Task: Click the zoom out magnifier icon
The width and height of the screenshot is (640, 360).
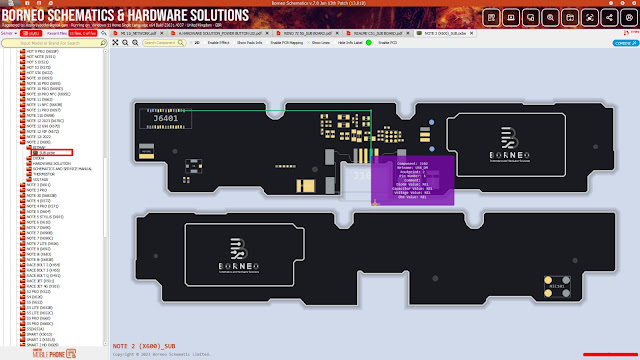Action: point(125,42)
